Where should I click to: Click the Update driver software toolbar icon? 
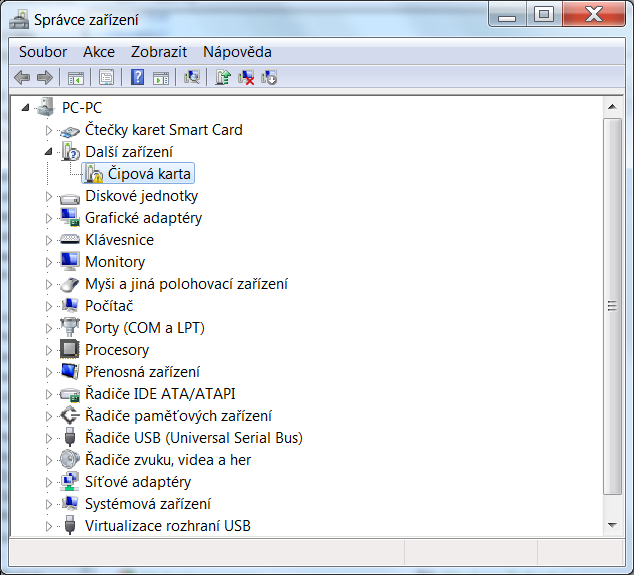point(223,77)
